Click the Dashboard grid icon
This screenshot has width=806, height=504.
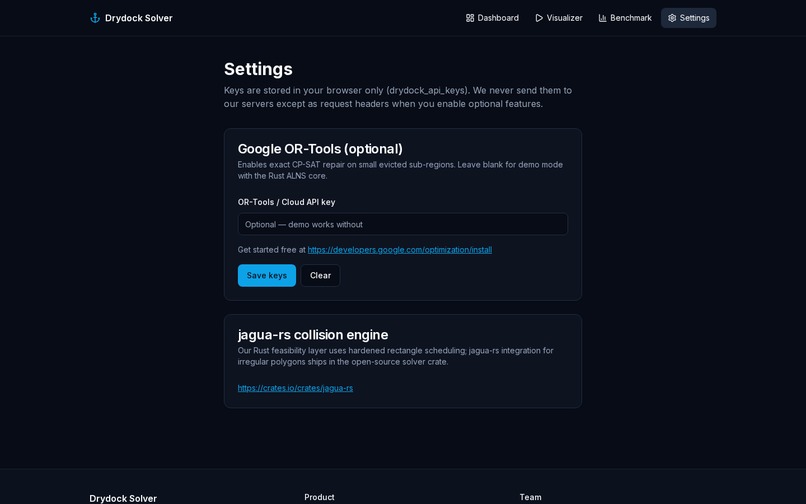470,18
